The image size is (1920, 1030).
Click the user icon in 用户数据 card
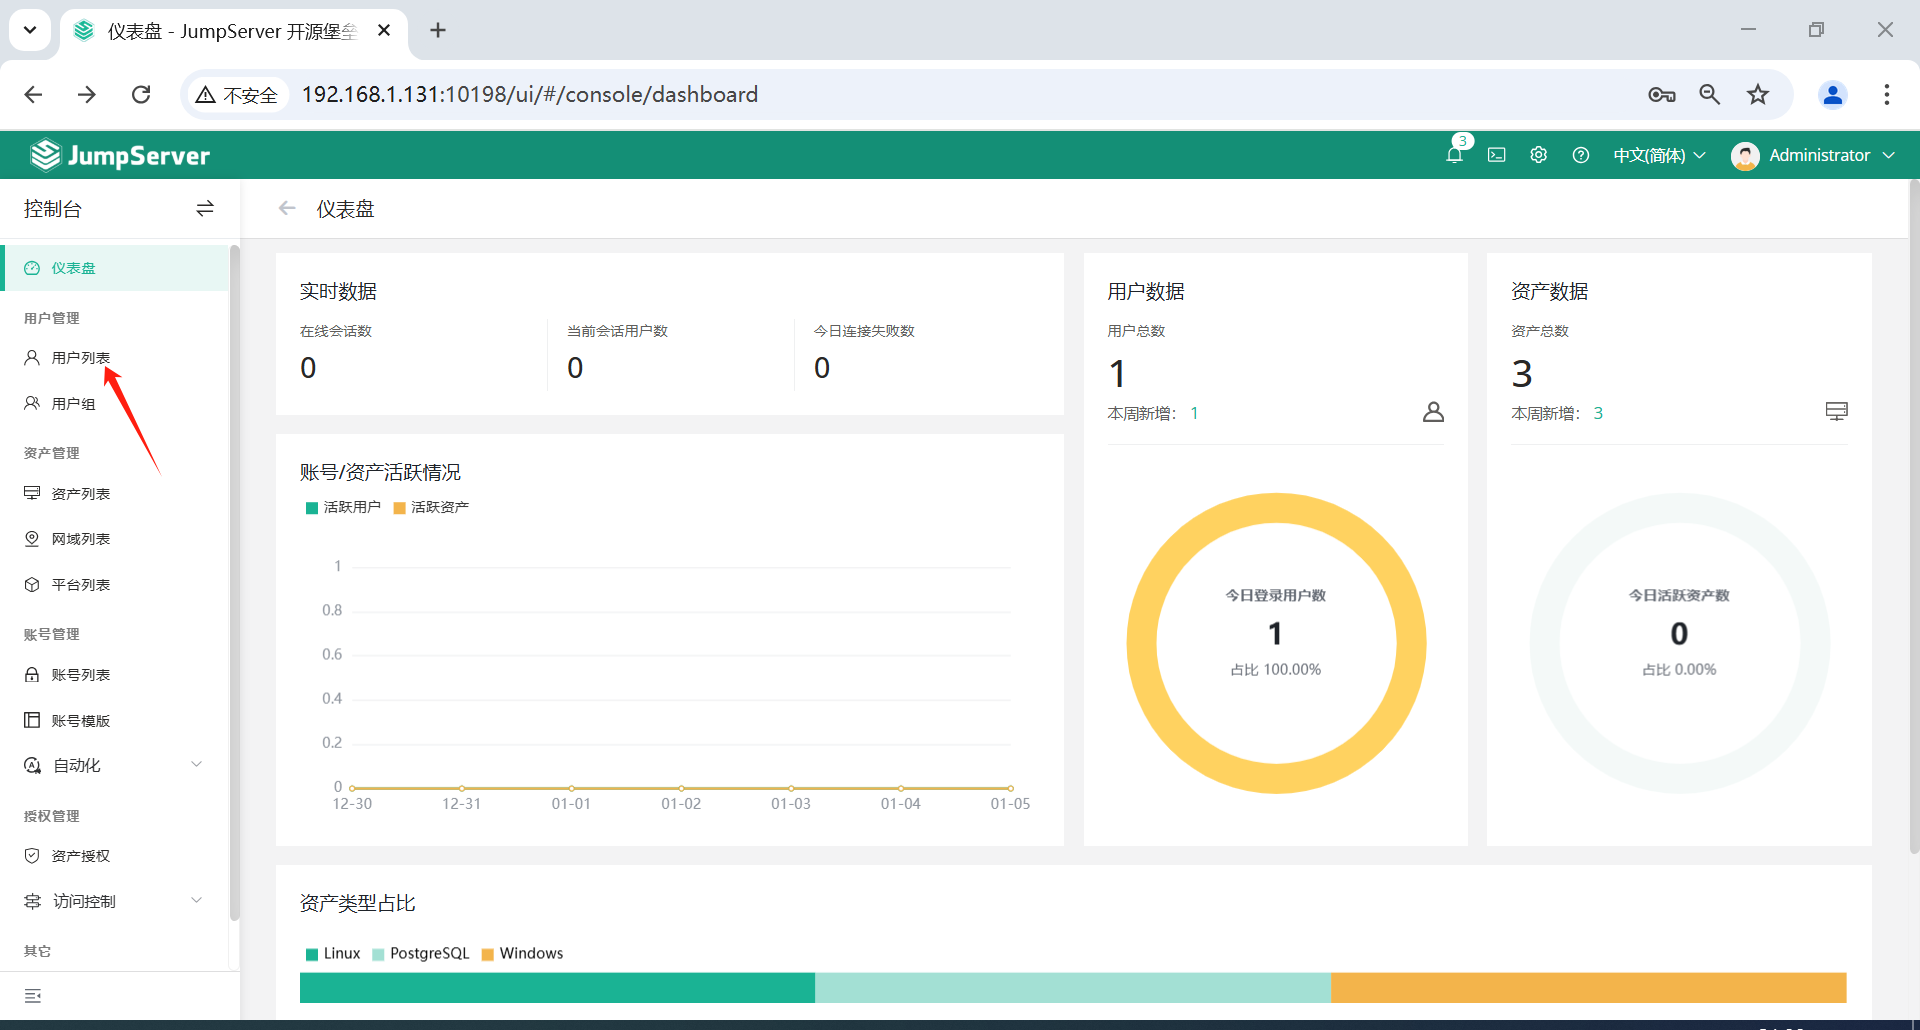pos(1433,412)
